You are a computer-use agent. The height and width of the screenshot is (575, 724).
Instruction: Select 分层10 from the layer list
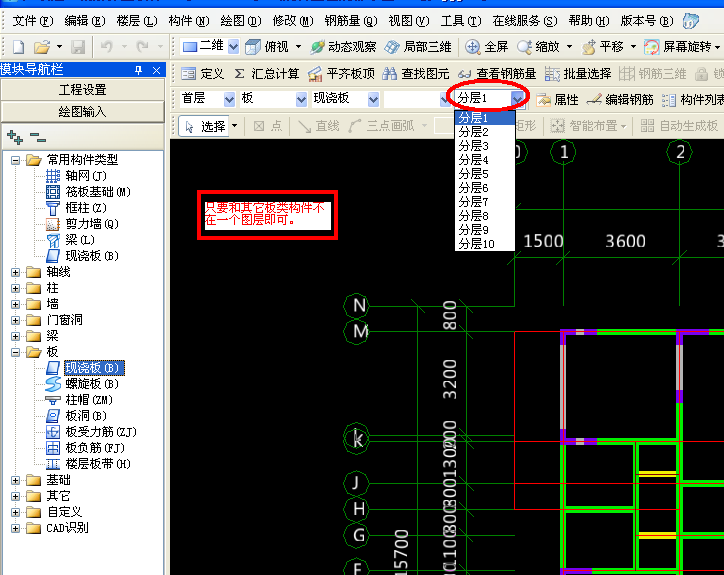(485, 244)
